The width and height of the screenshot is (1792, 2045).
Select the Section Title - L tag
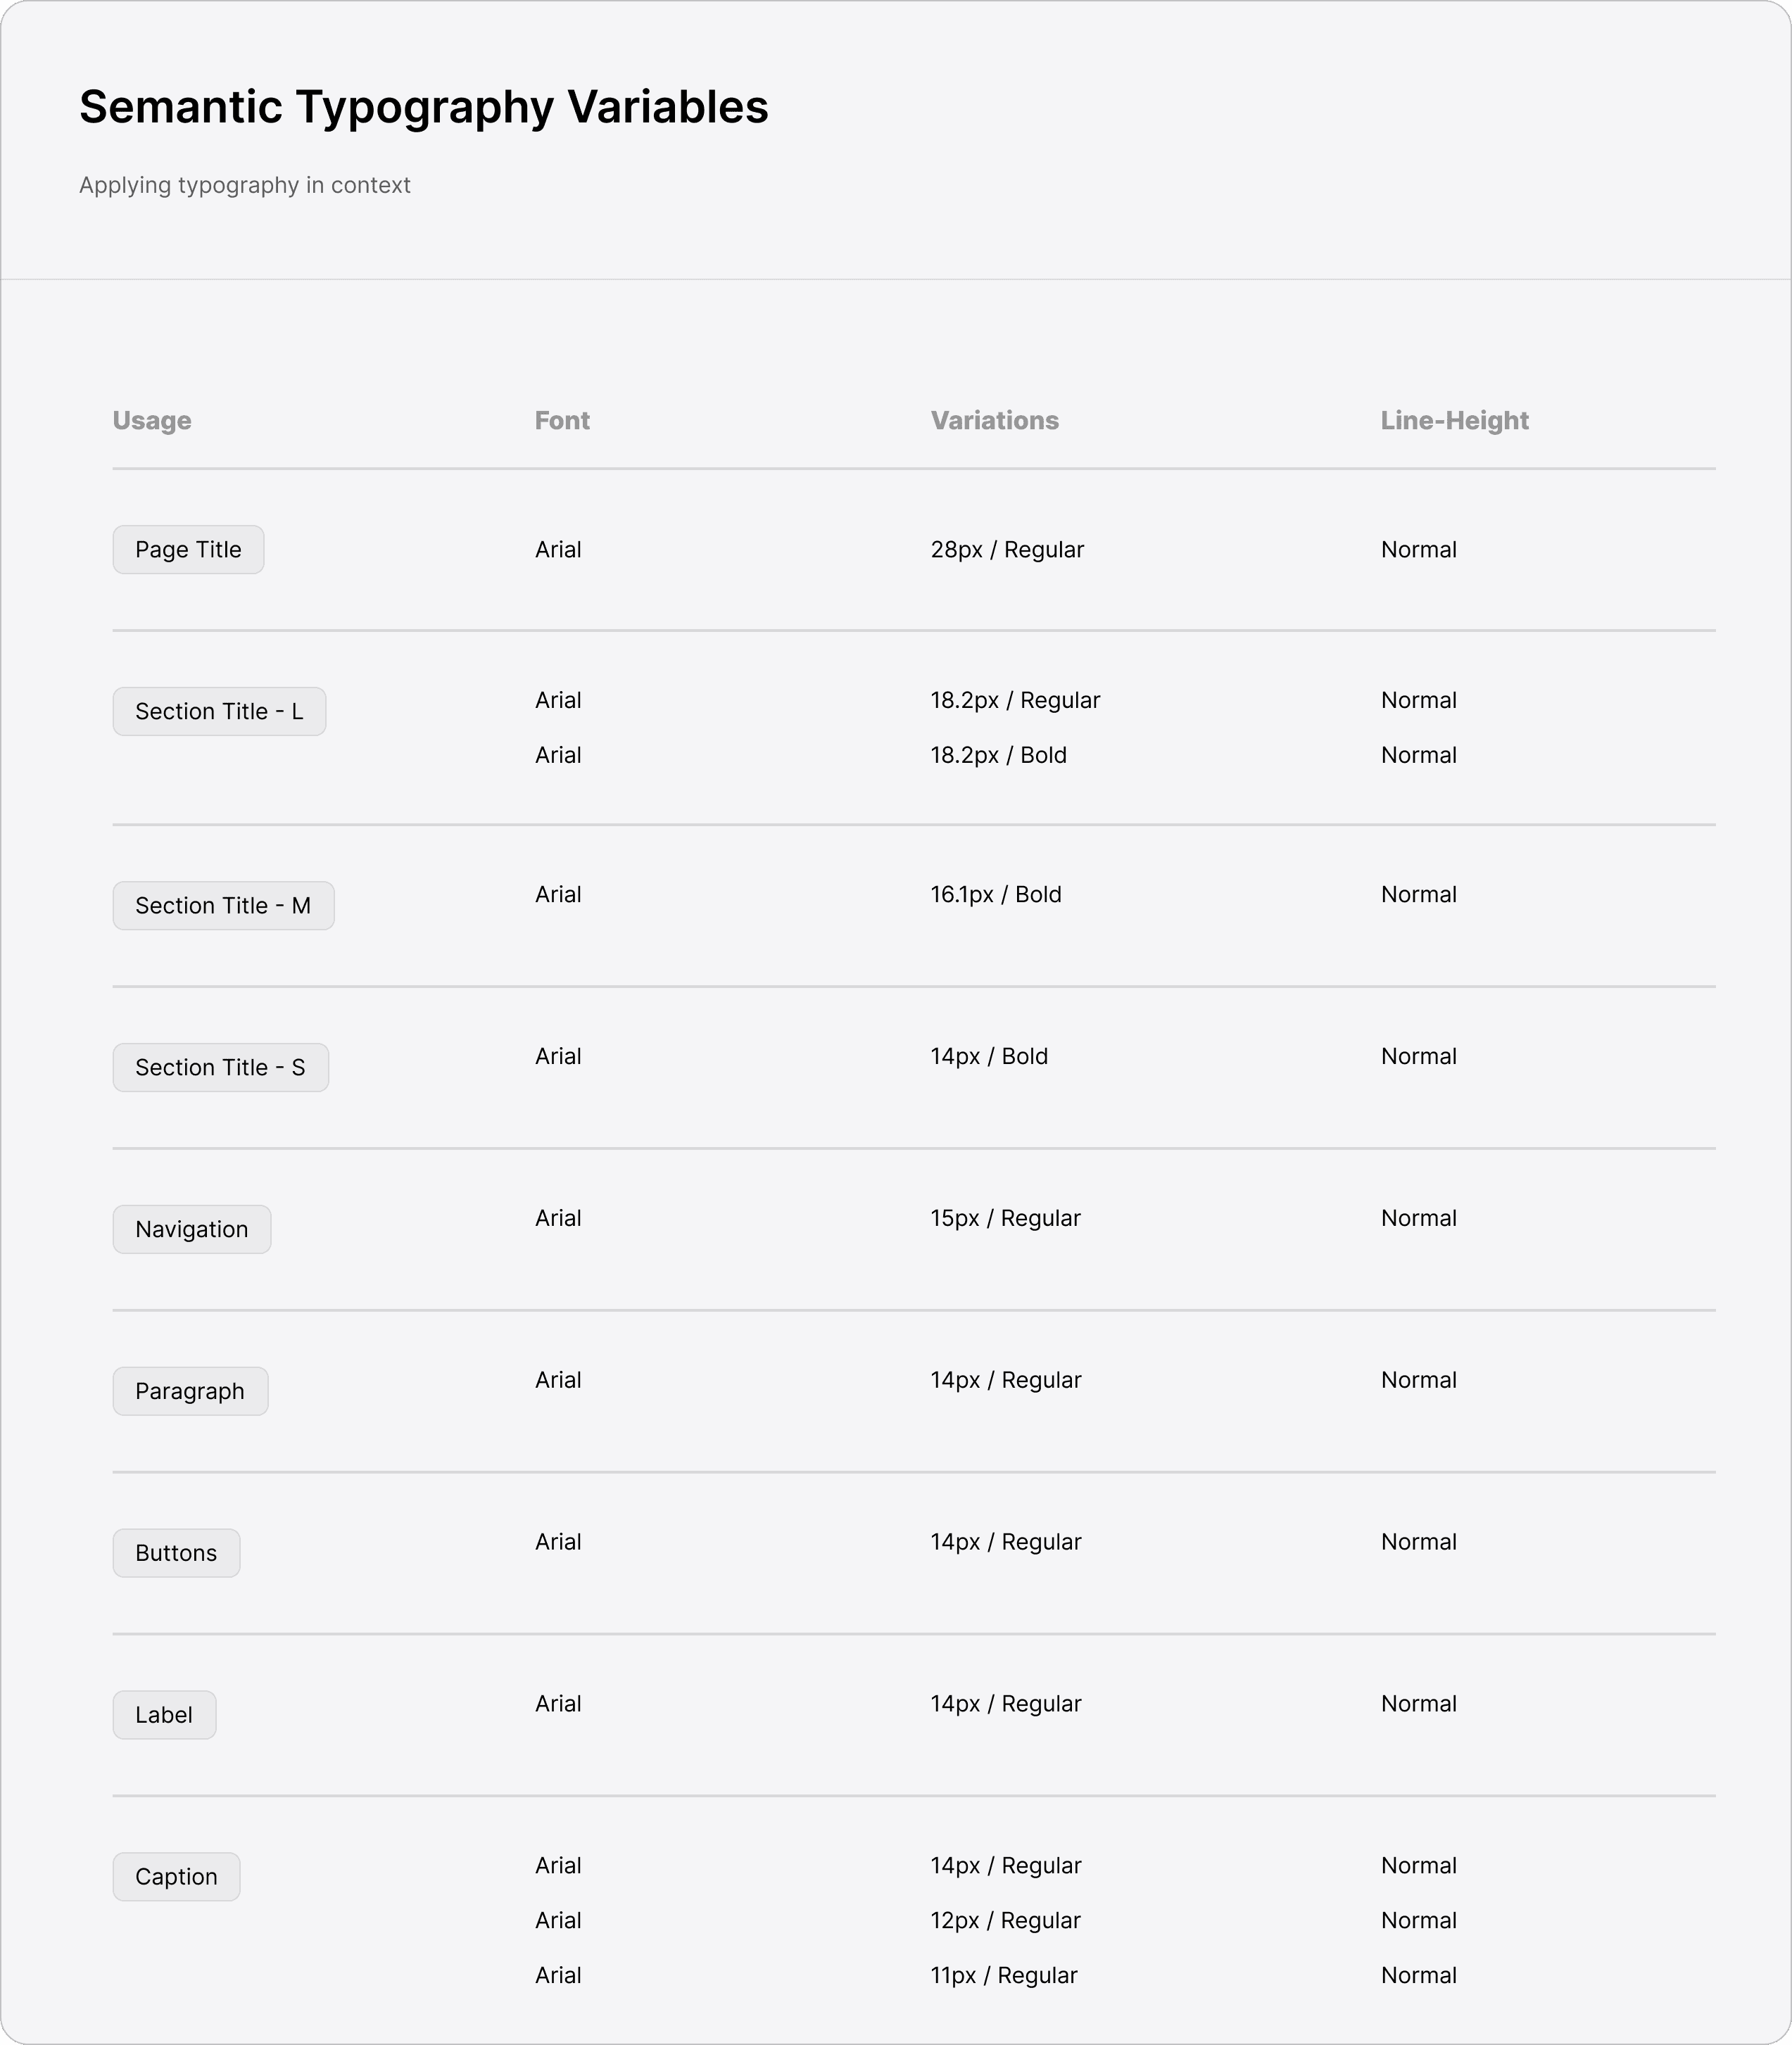click(x=219, y=712)
